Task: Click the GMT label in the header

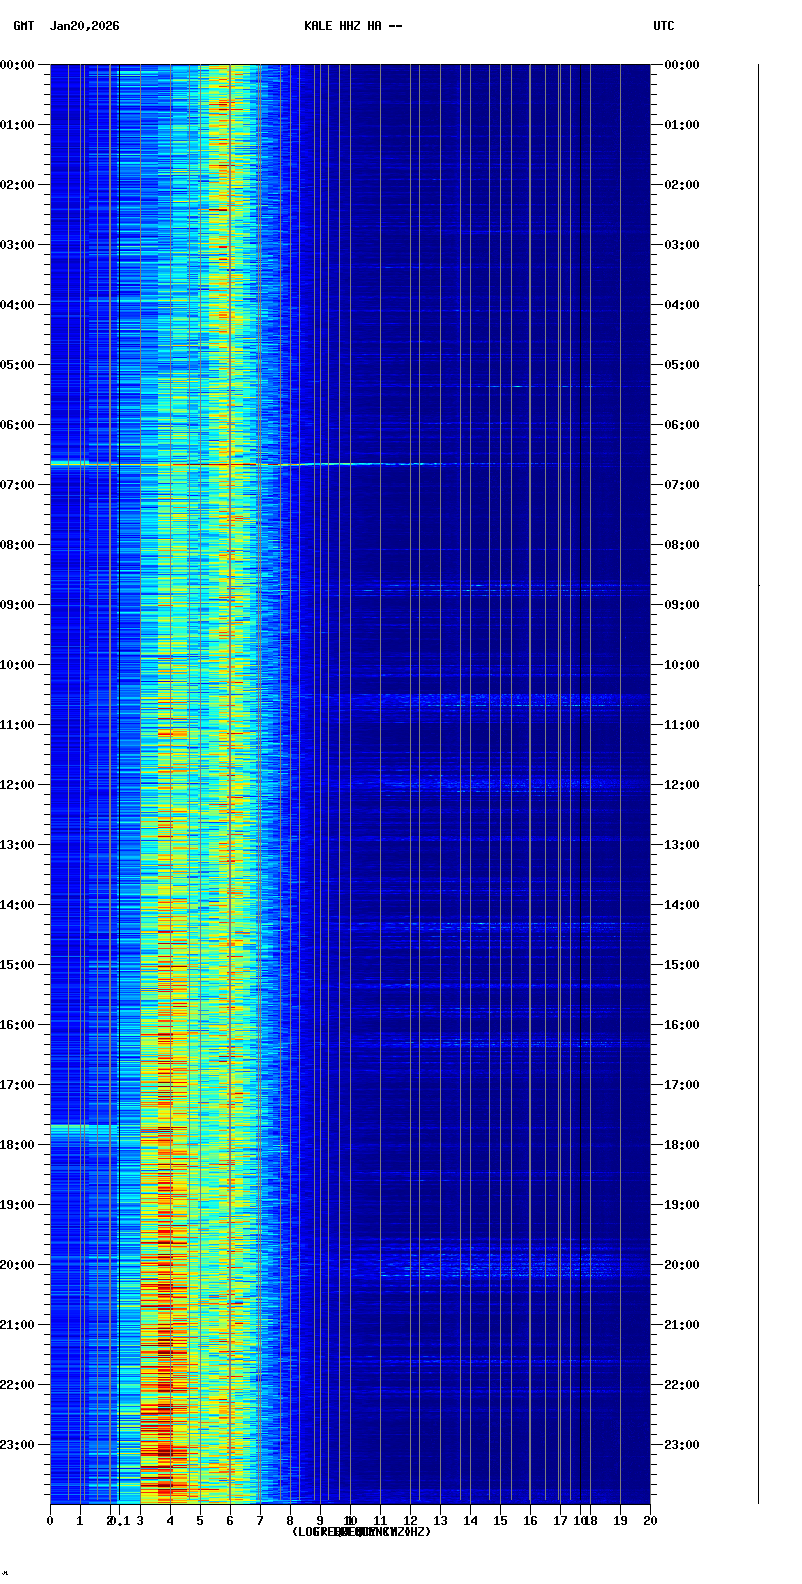Action: 23,26
